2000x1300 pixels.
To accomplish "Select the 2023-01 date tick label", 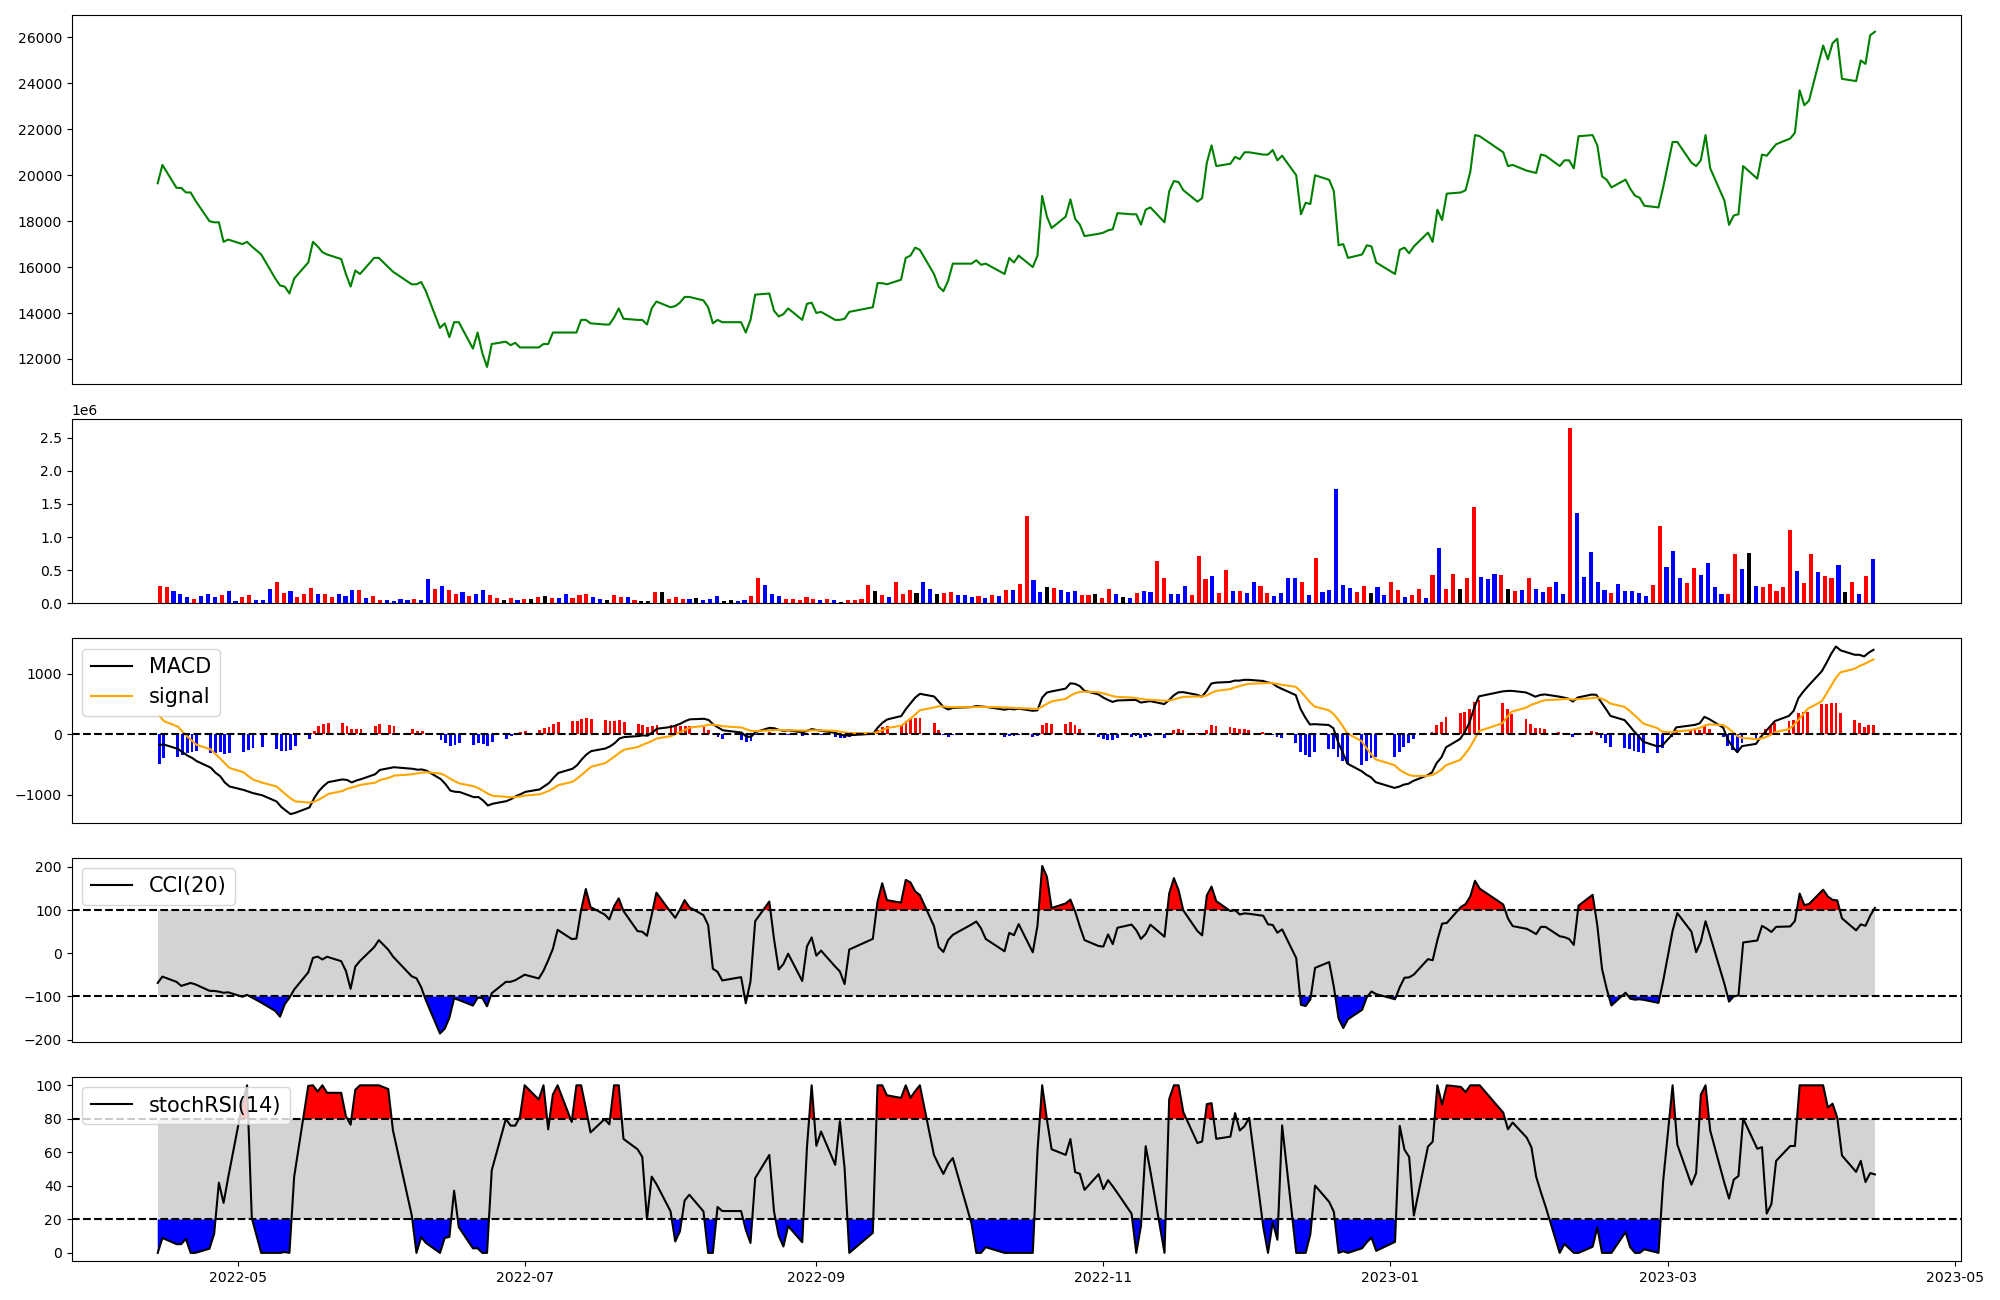I will coord(1390,1277).
